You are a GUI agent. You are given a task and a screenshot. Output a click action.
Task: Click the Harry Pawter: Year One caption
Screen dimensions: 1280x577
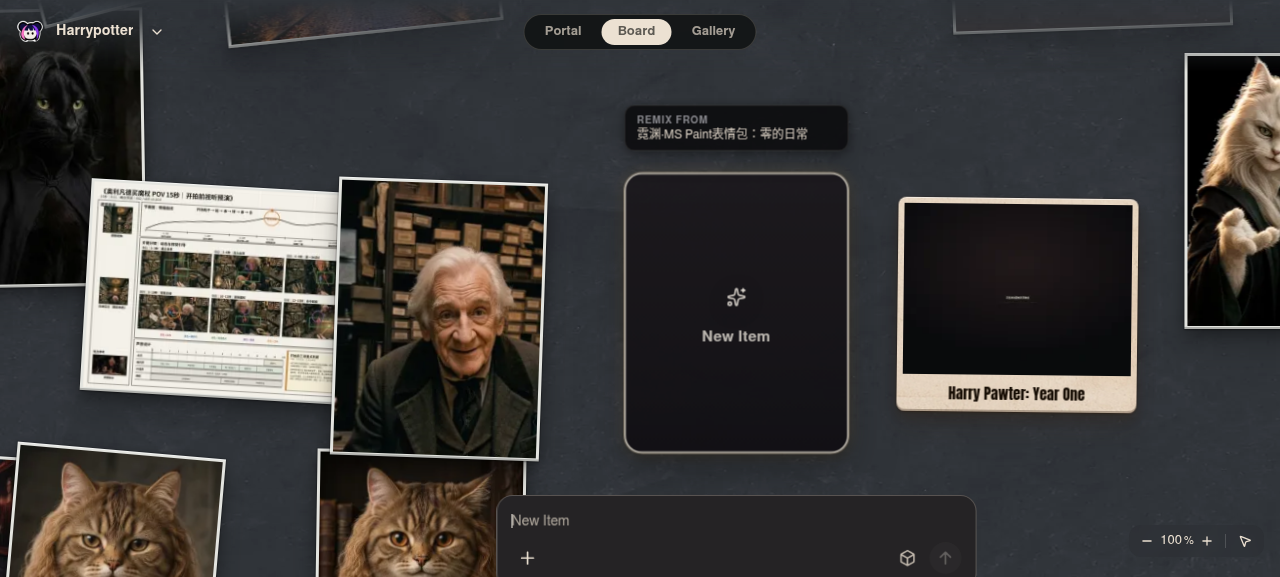[1016, 394]
